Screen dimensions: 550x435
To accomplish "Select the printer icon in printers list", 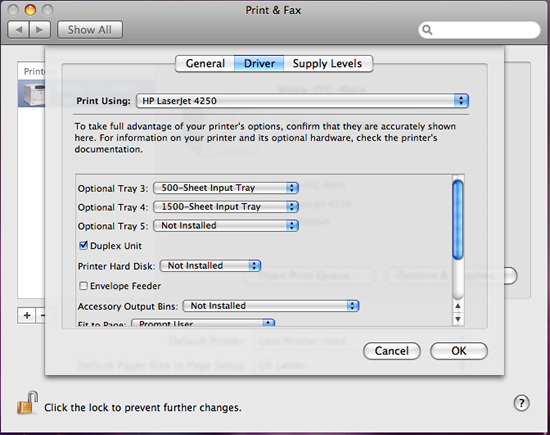I will (x=34, y=94).
